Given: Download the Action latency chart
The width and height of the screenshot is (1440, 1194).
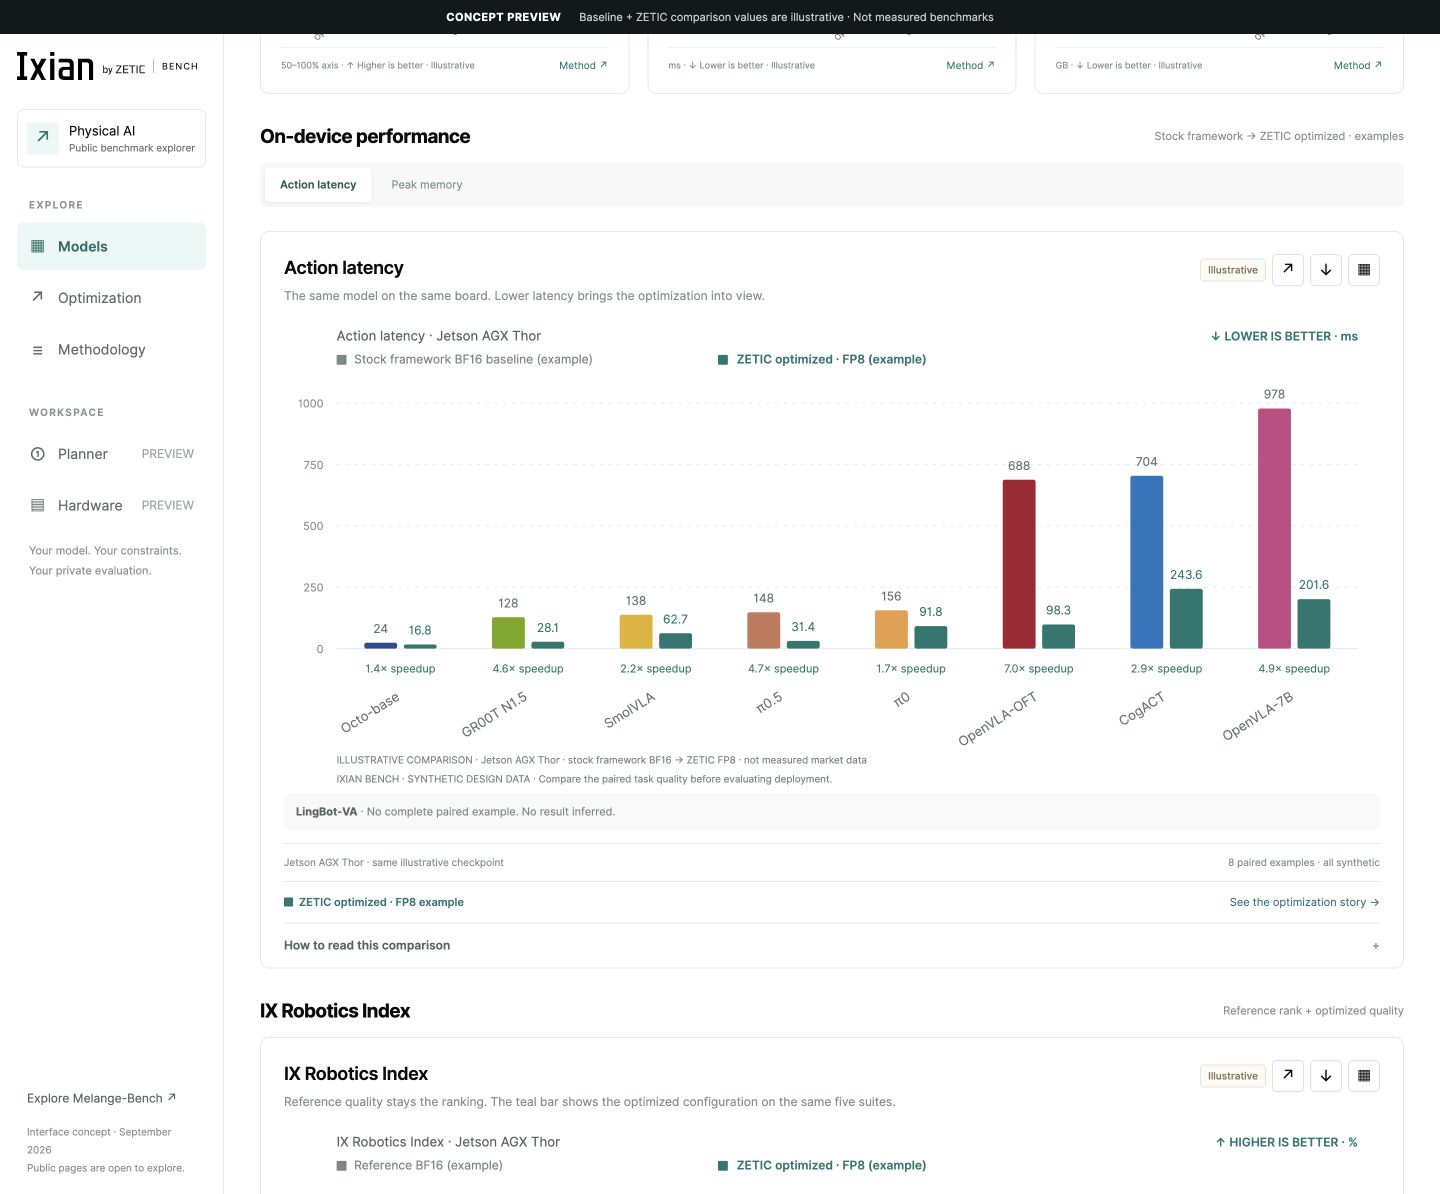Looking at the screenshot, I should tap(1326, 269).
